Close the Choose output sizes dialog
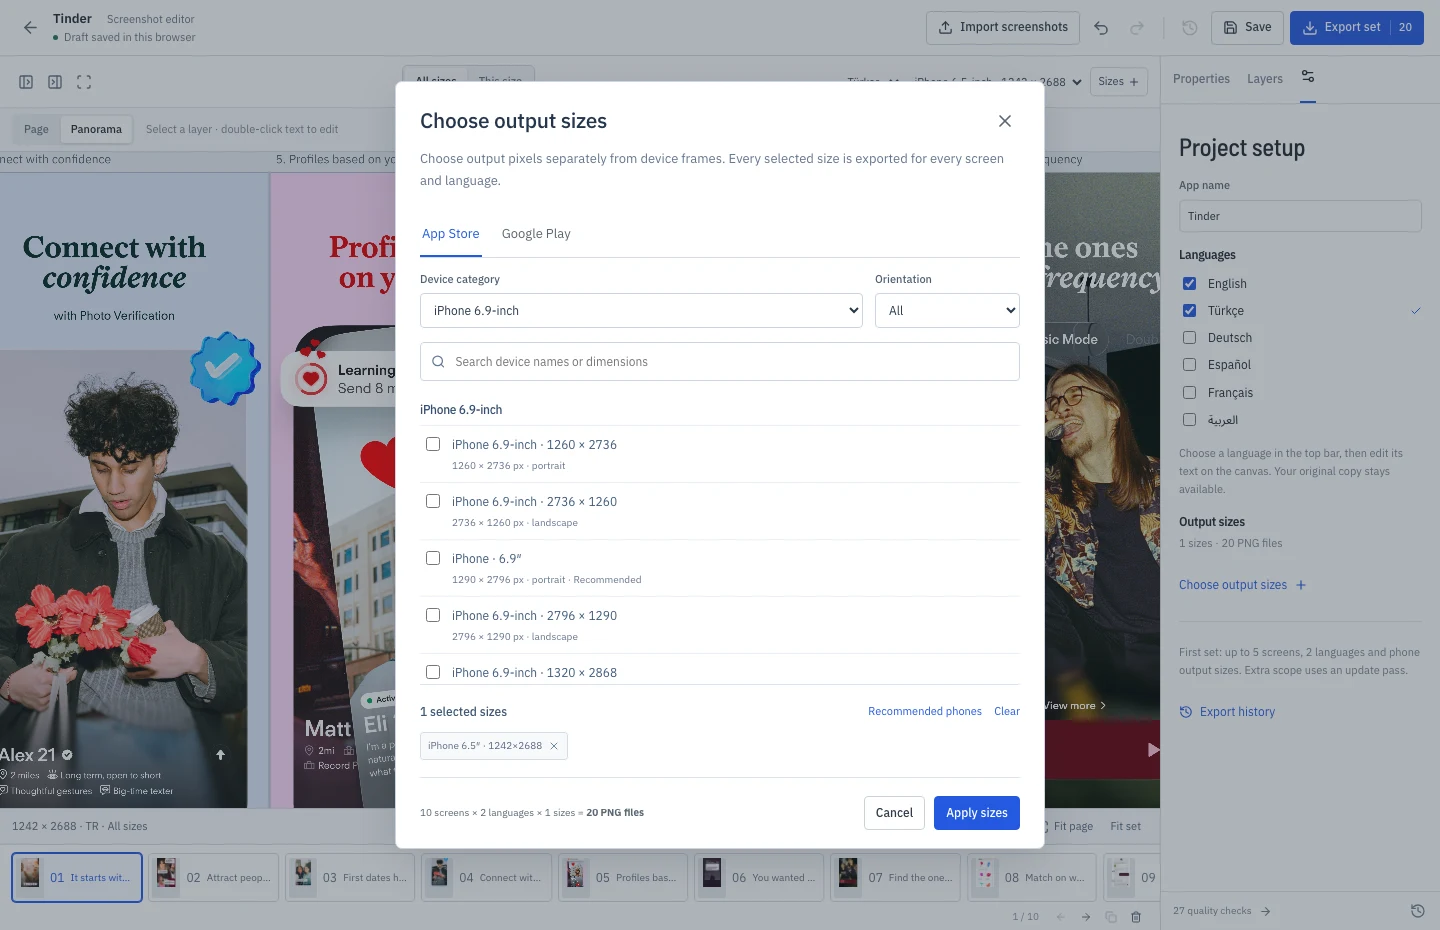1440x930 pixels. point(1005,121)
